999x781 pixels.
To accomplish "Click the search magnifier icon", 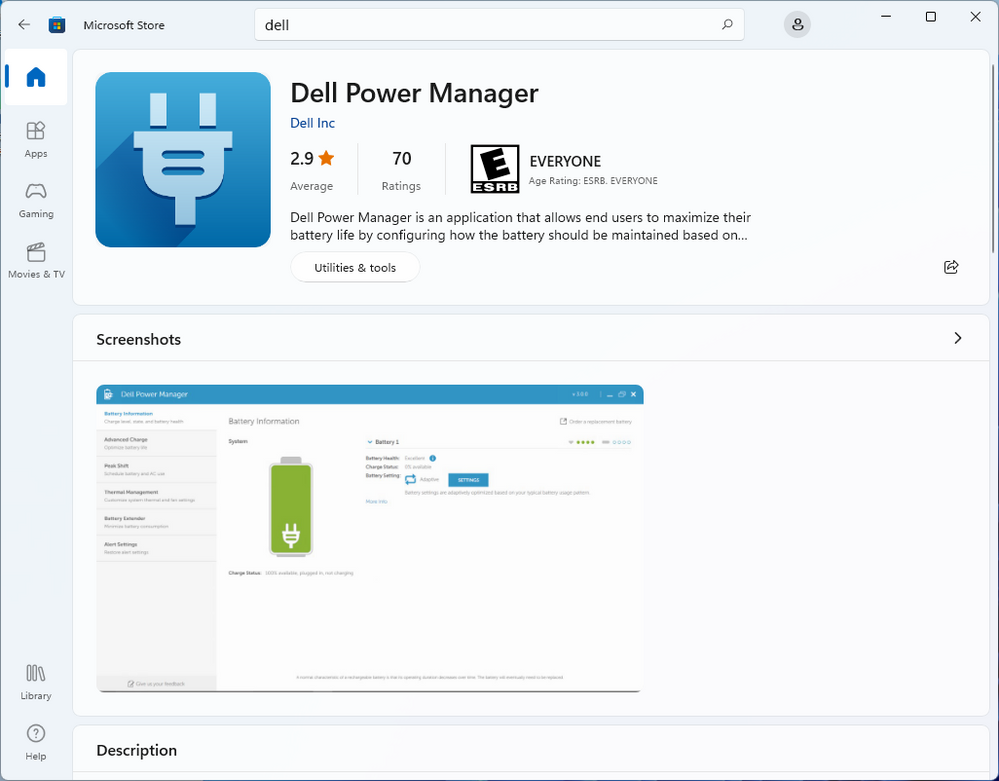I will click(x=727, y=25).
